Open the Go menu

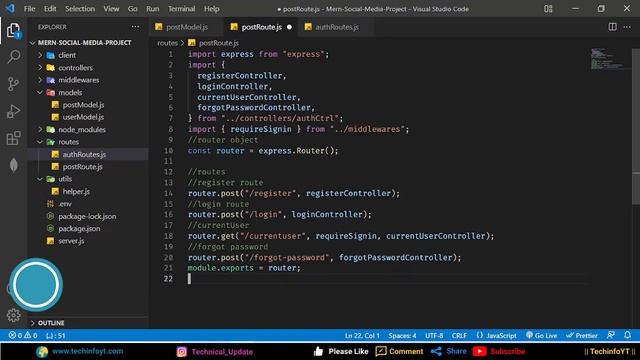coord(133,9)
